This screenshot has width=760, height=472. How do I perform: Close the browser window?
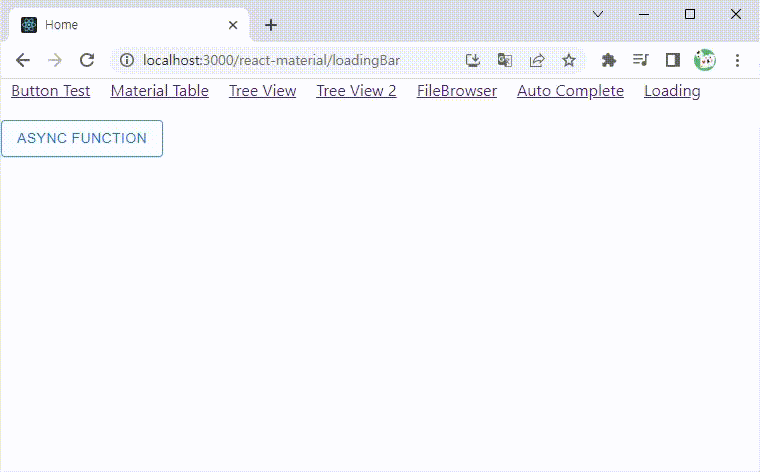tap(736, 14)
